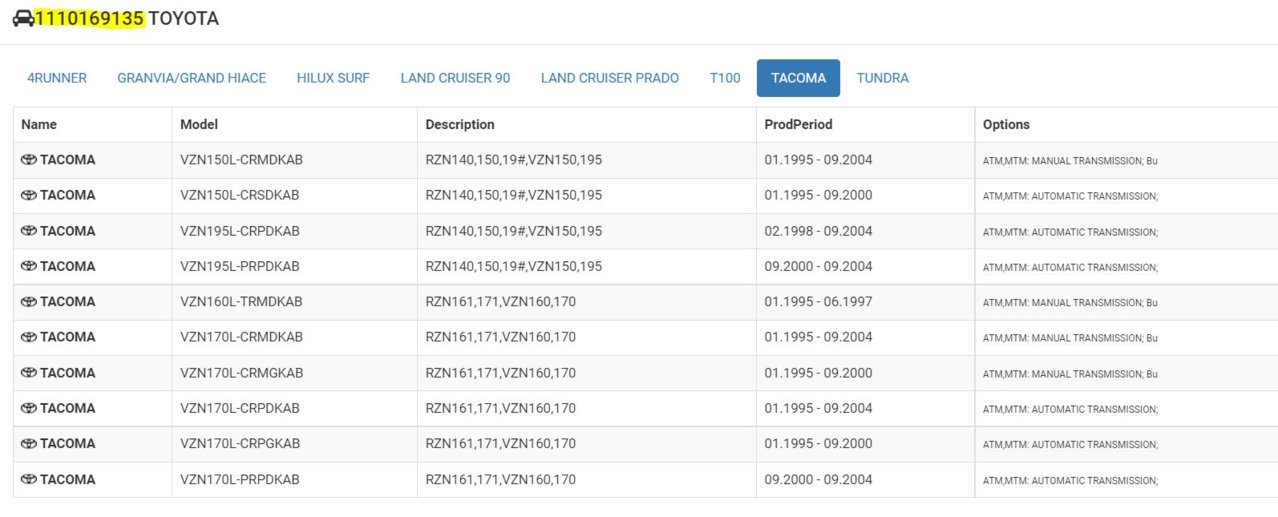Click TACOMA name in the VZN195L-CRPDKAB row
Image resolution: width=1278 pixels, height=517 pixels.
click(68, 231)
